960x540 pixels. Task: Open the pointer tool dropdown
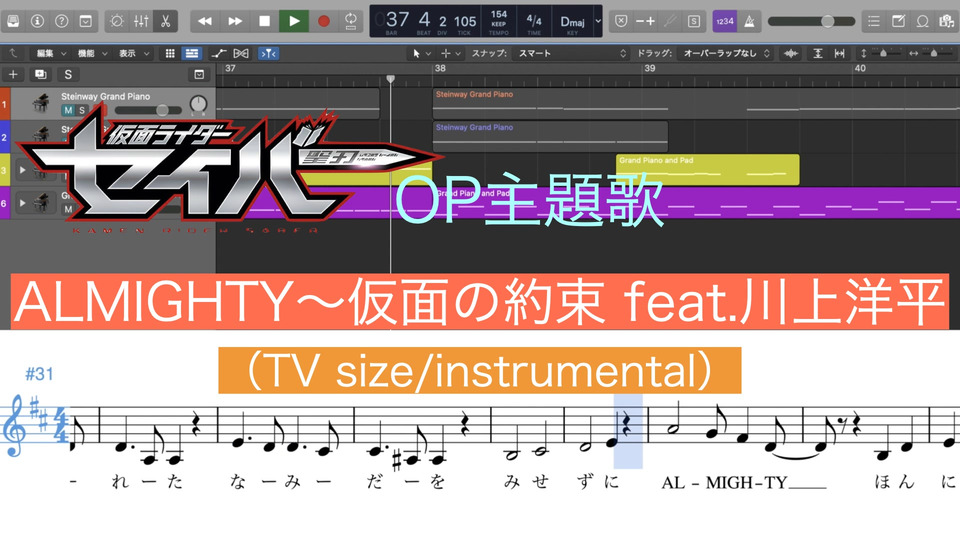(x=421, y=53)
